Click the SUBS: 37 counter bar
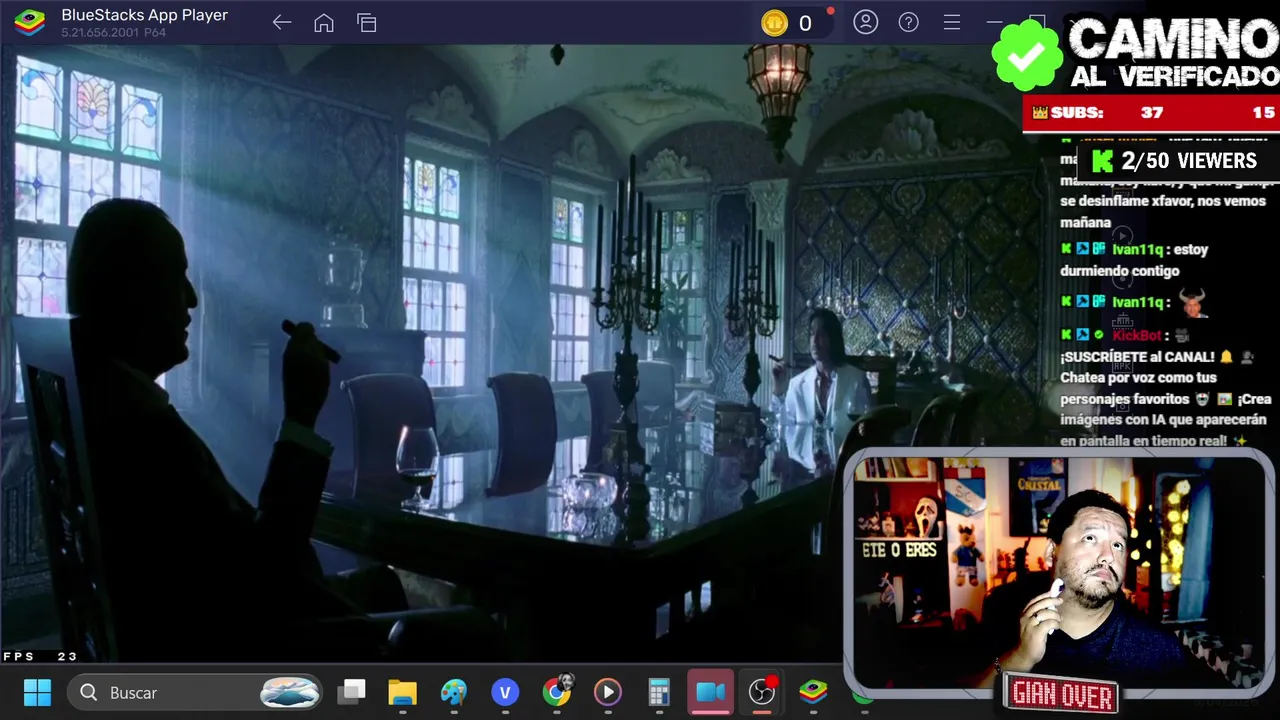Viewport: 1280px width, 720px height. pos(1150,113)
